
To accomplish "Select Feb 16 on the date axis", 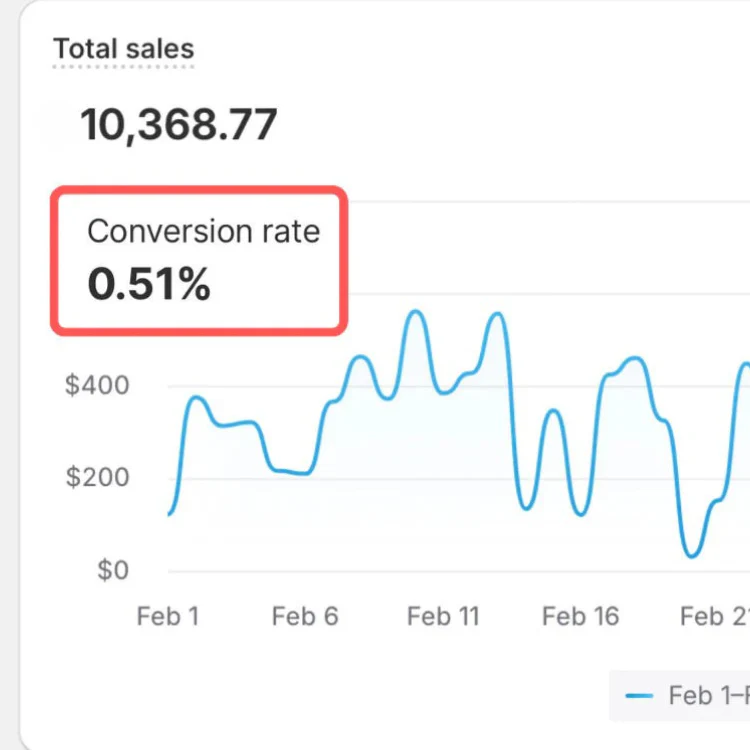I will 580,616.
